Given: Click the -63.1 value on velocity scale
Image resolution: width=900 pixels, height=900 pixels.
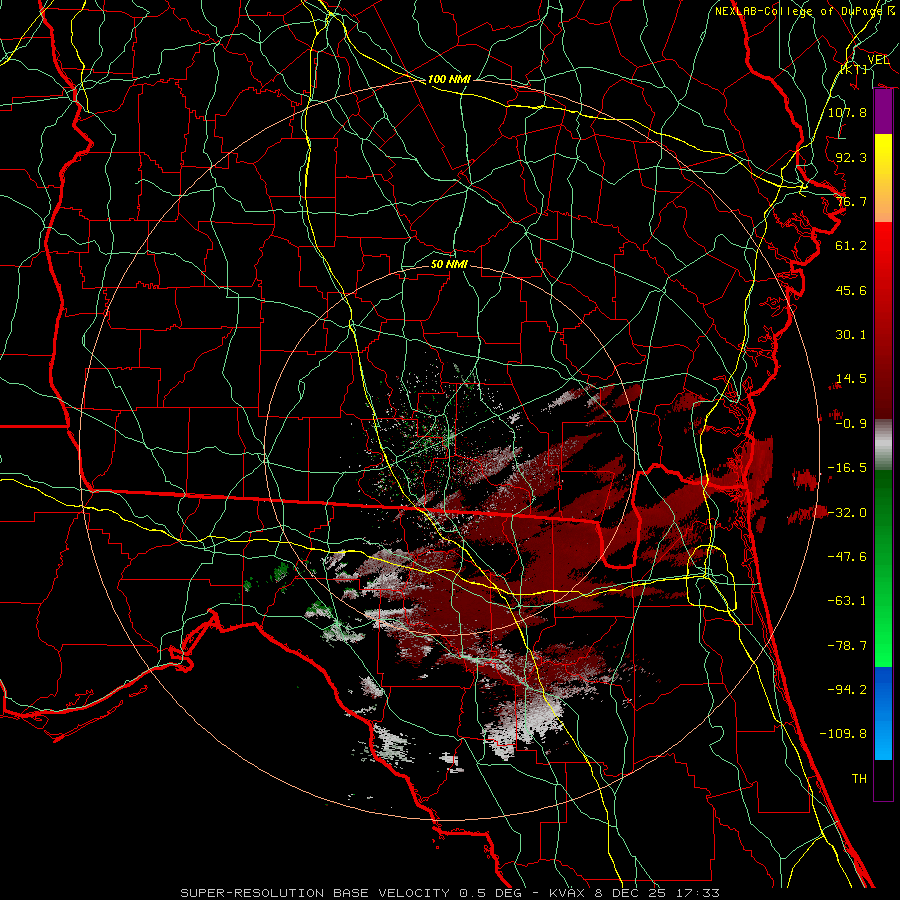Looking at the screenshot, I should coord(847,601).
